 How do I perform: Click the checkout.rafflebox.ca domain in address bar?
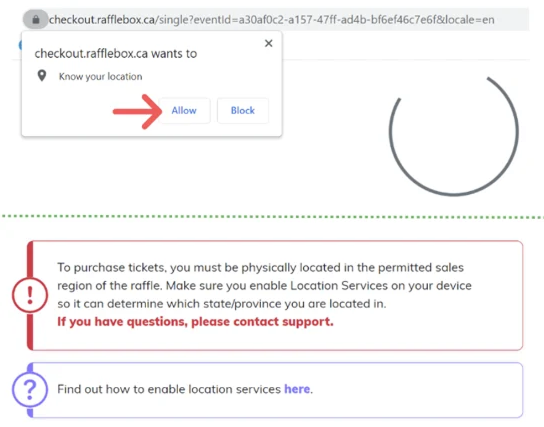tap(102, 20)
